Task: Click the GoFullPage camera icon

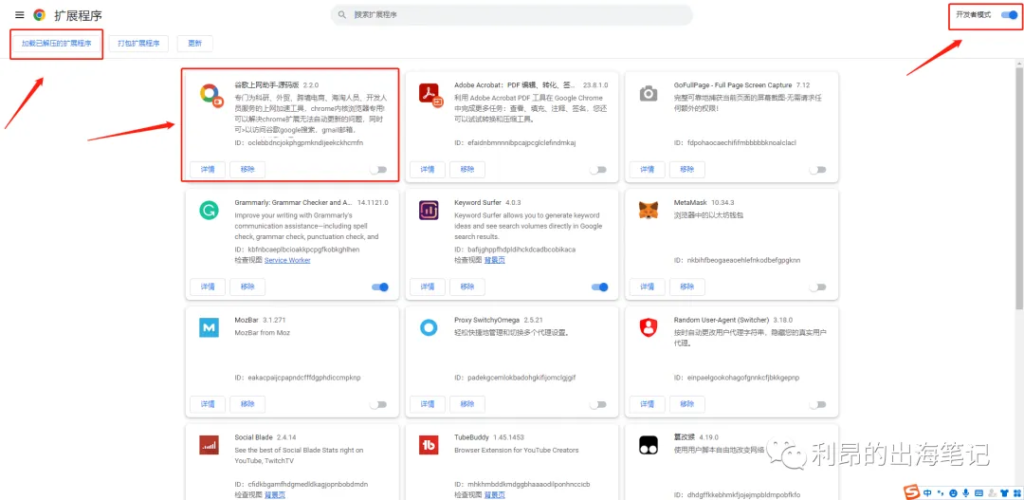Action: coord(648,93)
